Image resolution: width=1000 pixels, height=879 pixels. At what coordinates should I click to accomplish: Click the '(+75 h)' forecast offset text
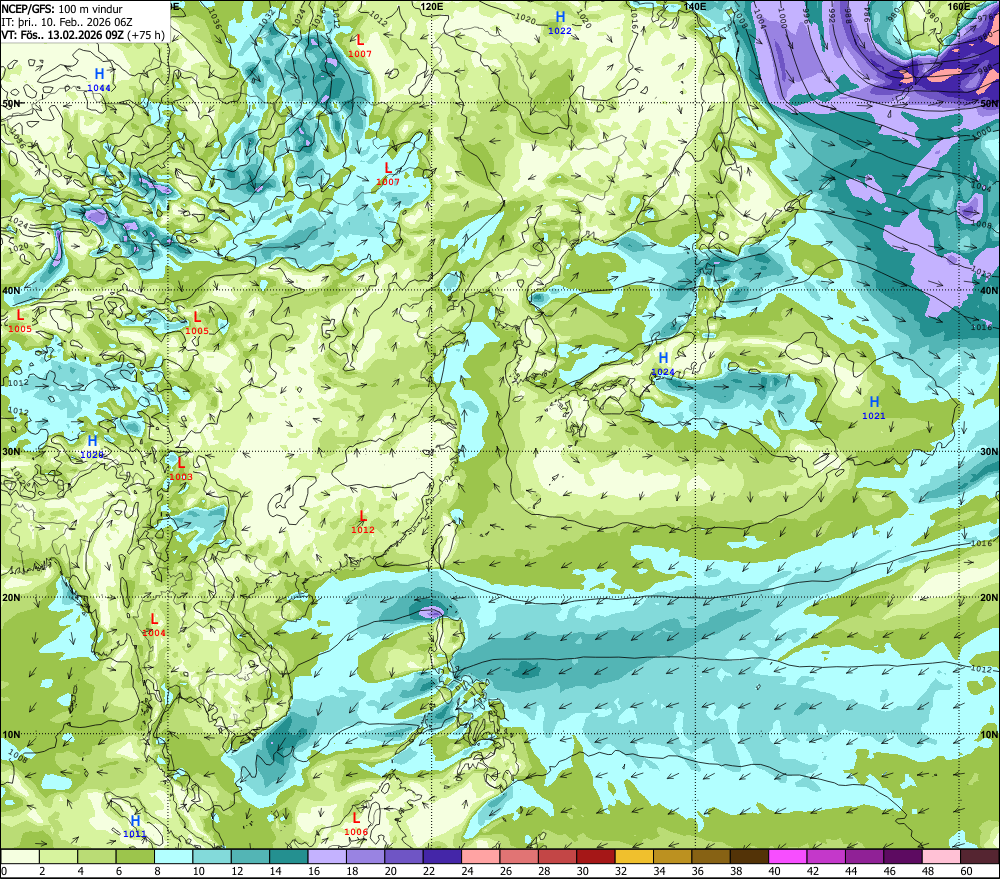click(x=146, y=34)
